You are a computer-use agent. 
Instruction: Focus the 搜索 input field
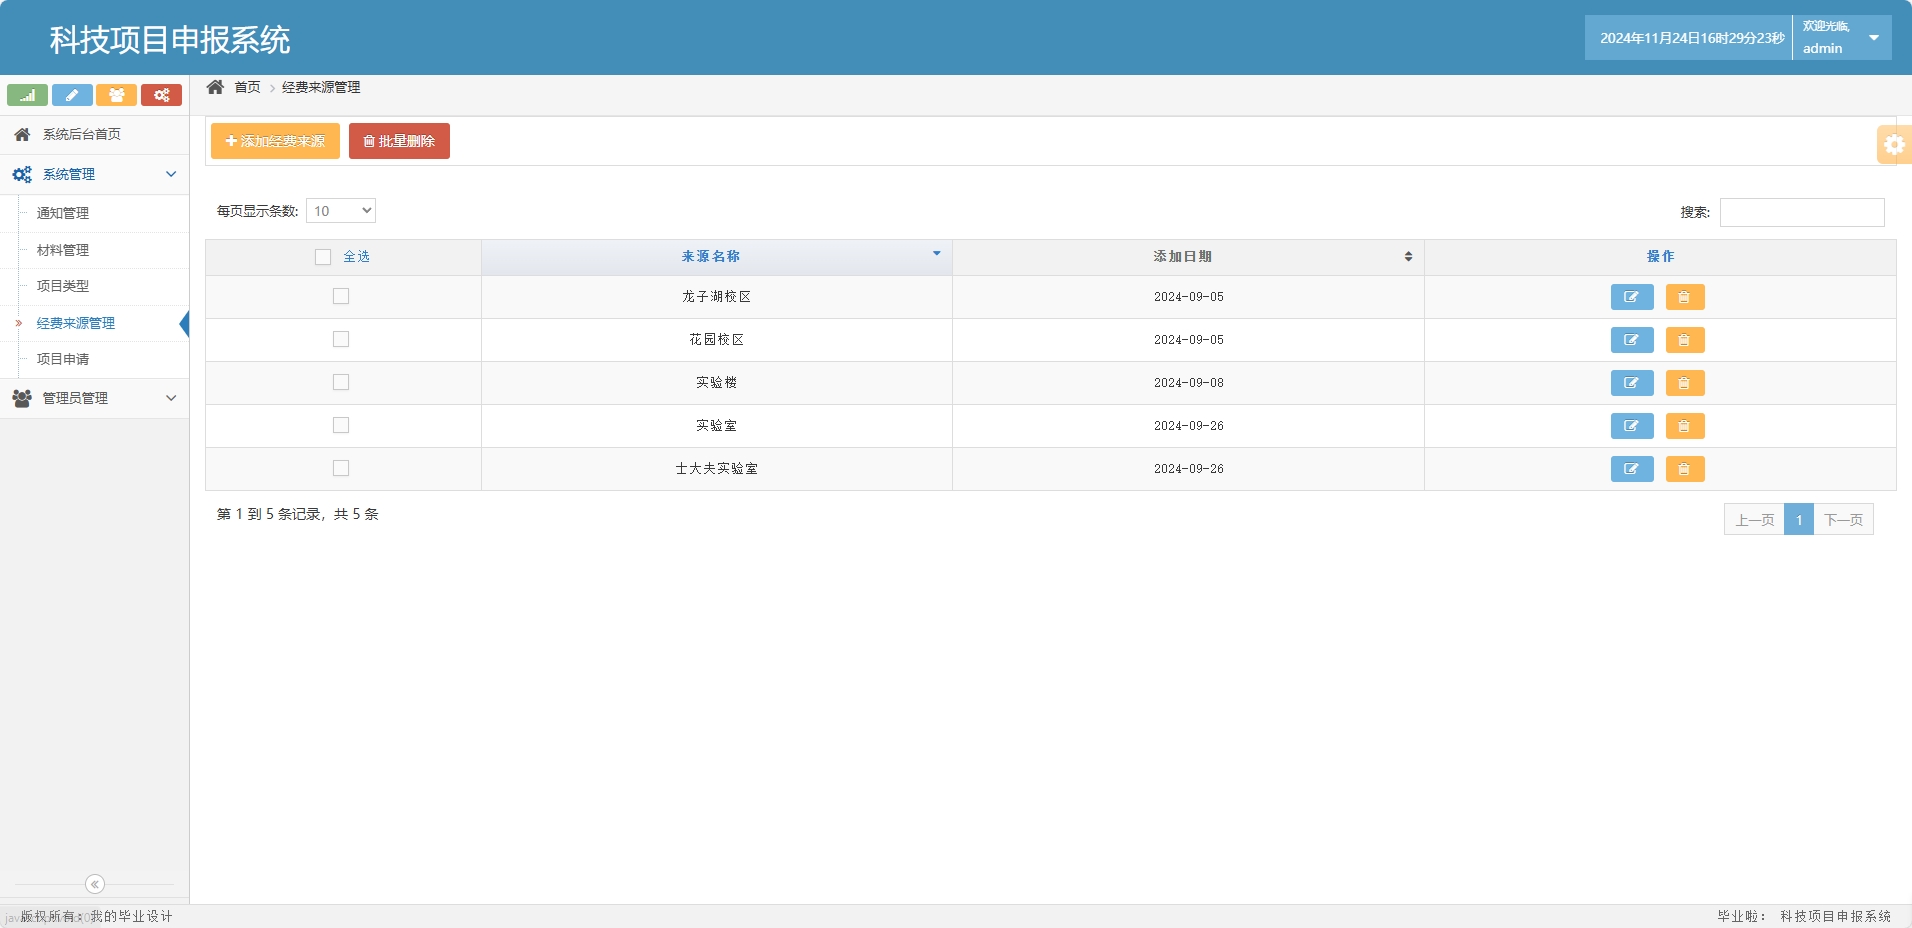tap(1801, 212)
